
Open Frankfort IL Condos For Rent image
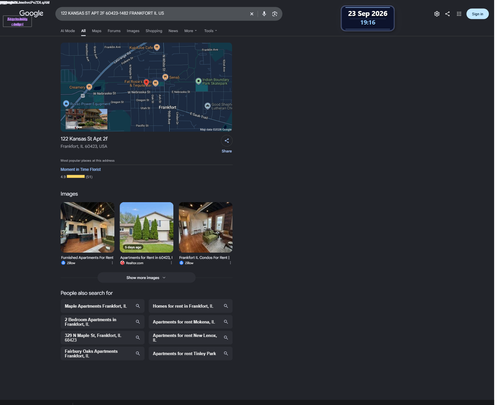coord(206,227)
